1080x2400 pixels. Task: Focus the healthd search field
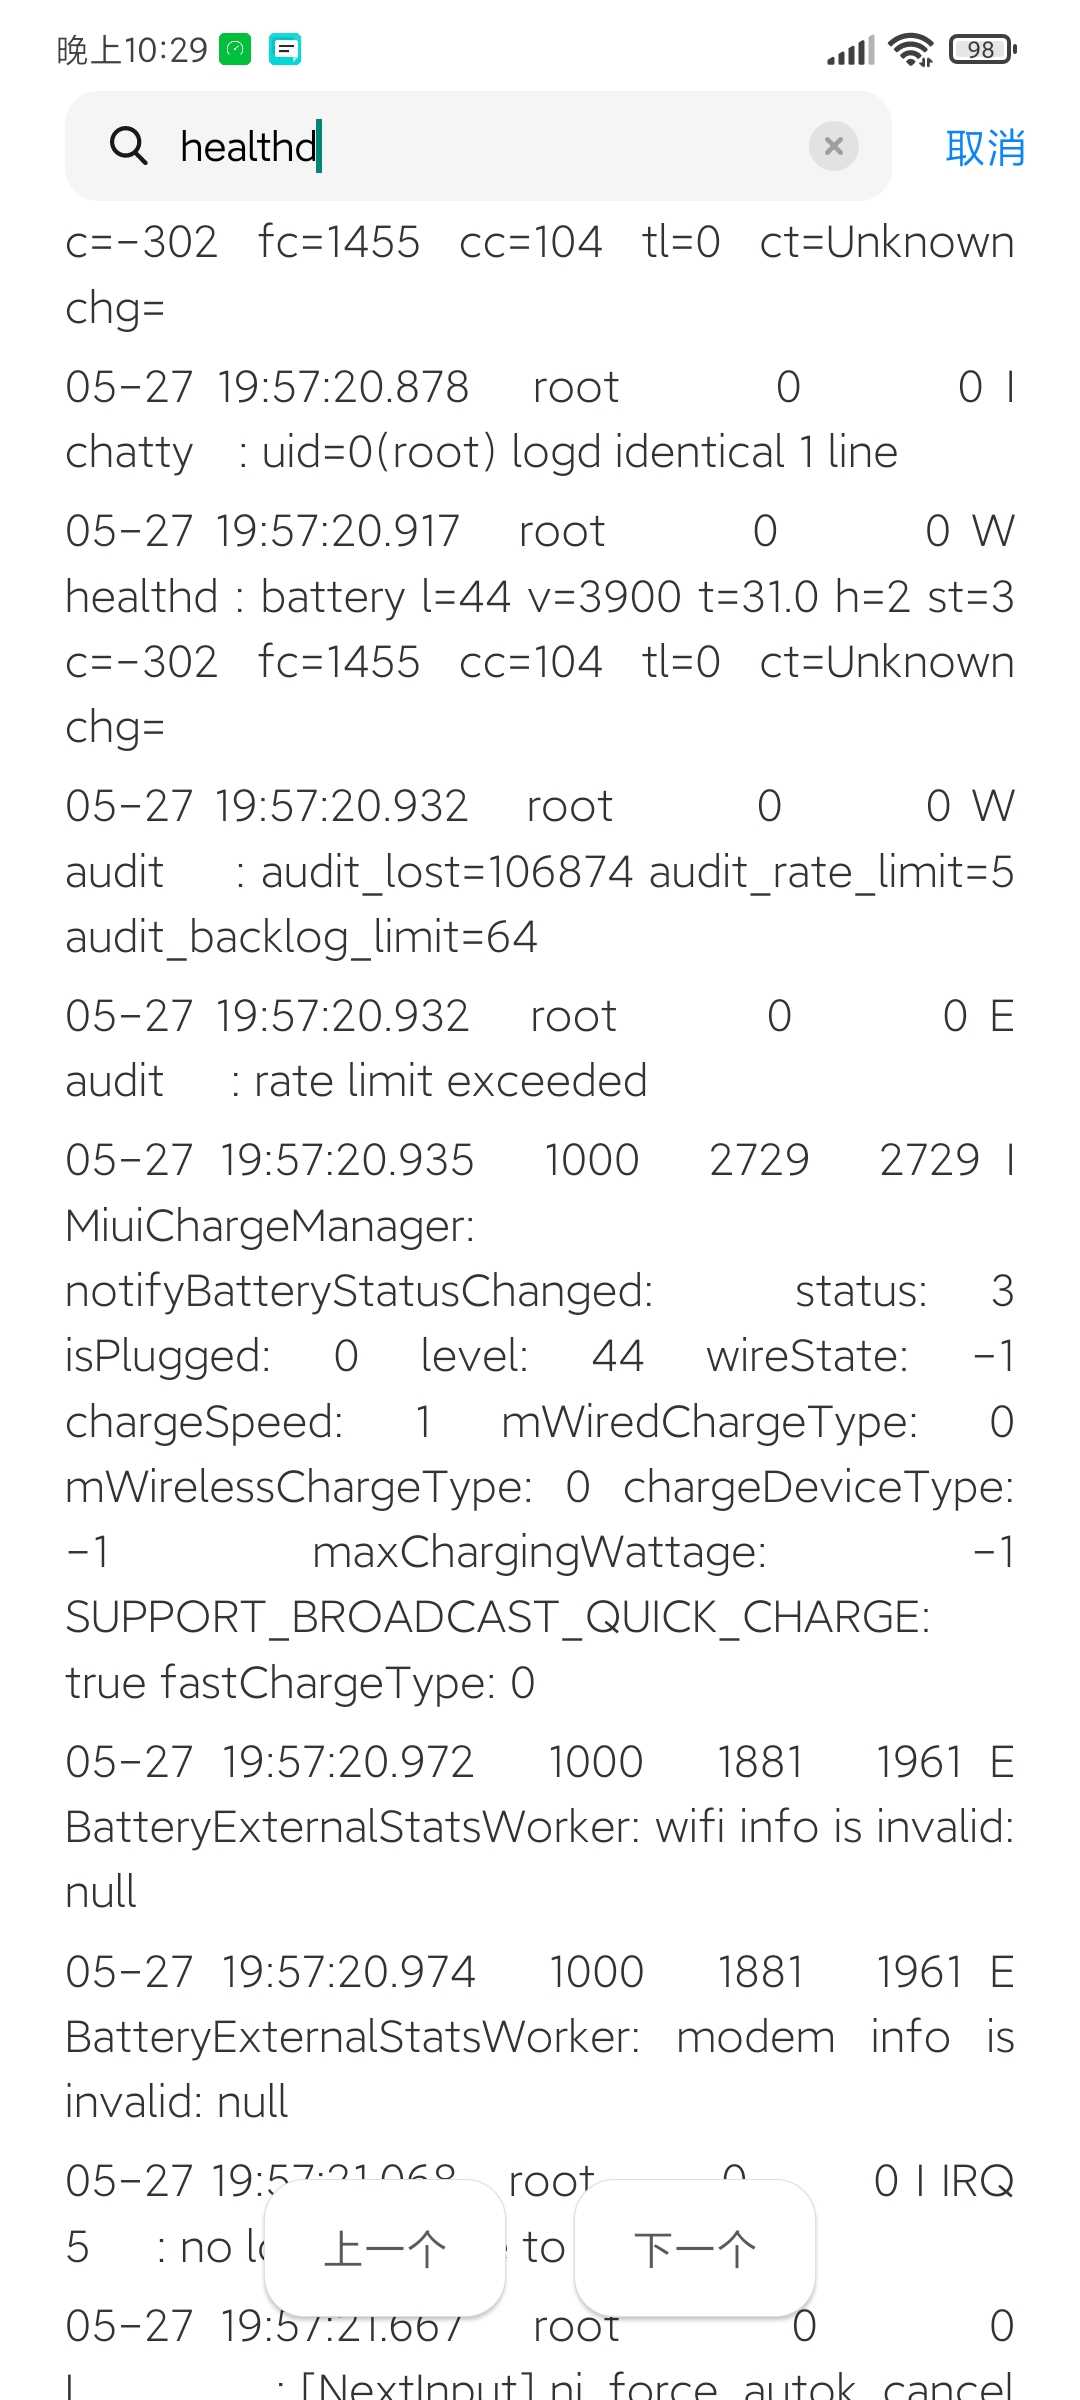click(x=478, y=146)
